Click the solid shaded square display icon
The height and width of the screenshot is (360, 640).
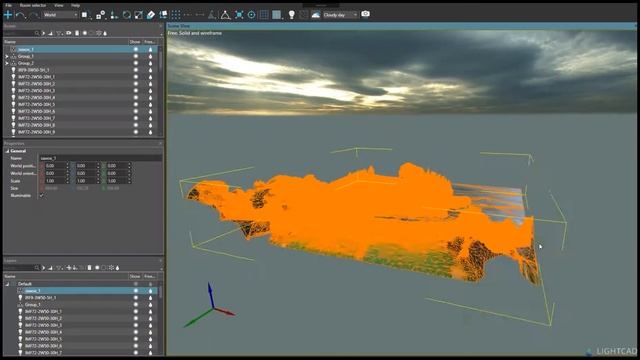(277, 15)
